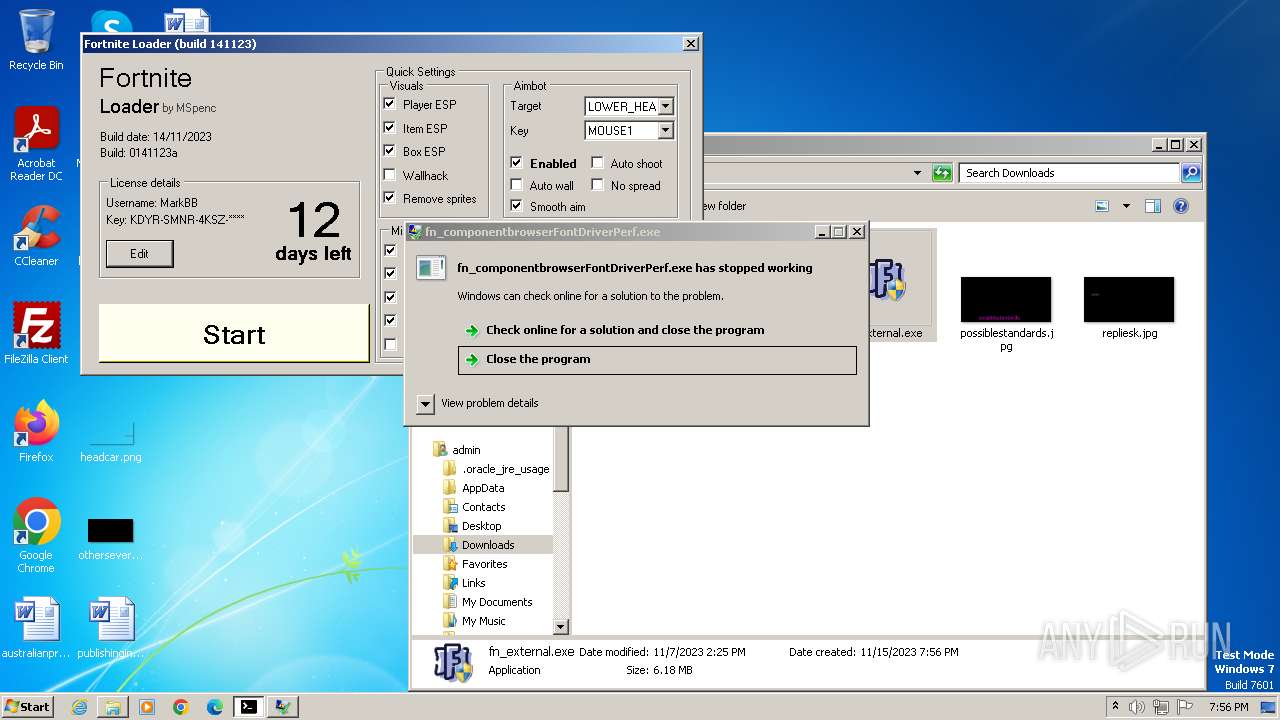The image size is (1280, 720).
Task: Click the Search Downloads field
Action: point(1070,173)
